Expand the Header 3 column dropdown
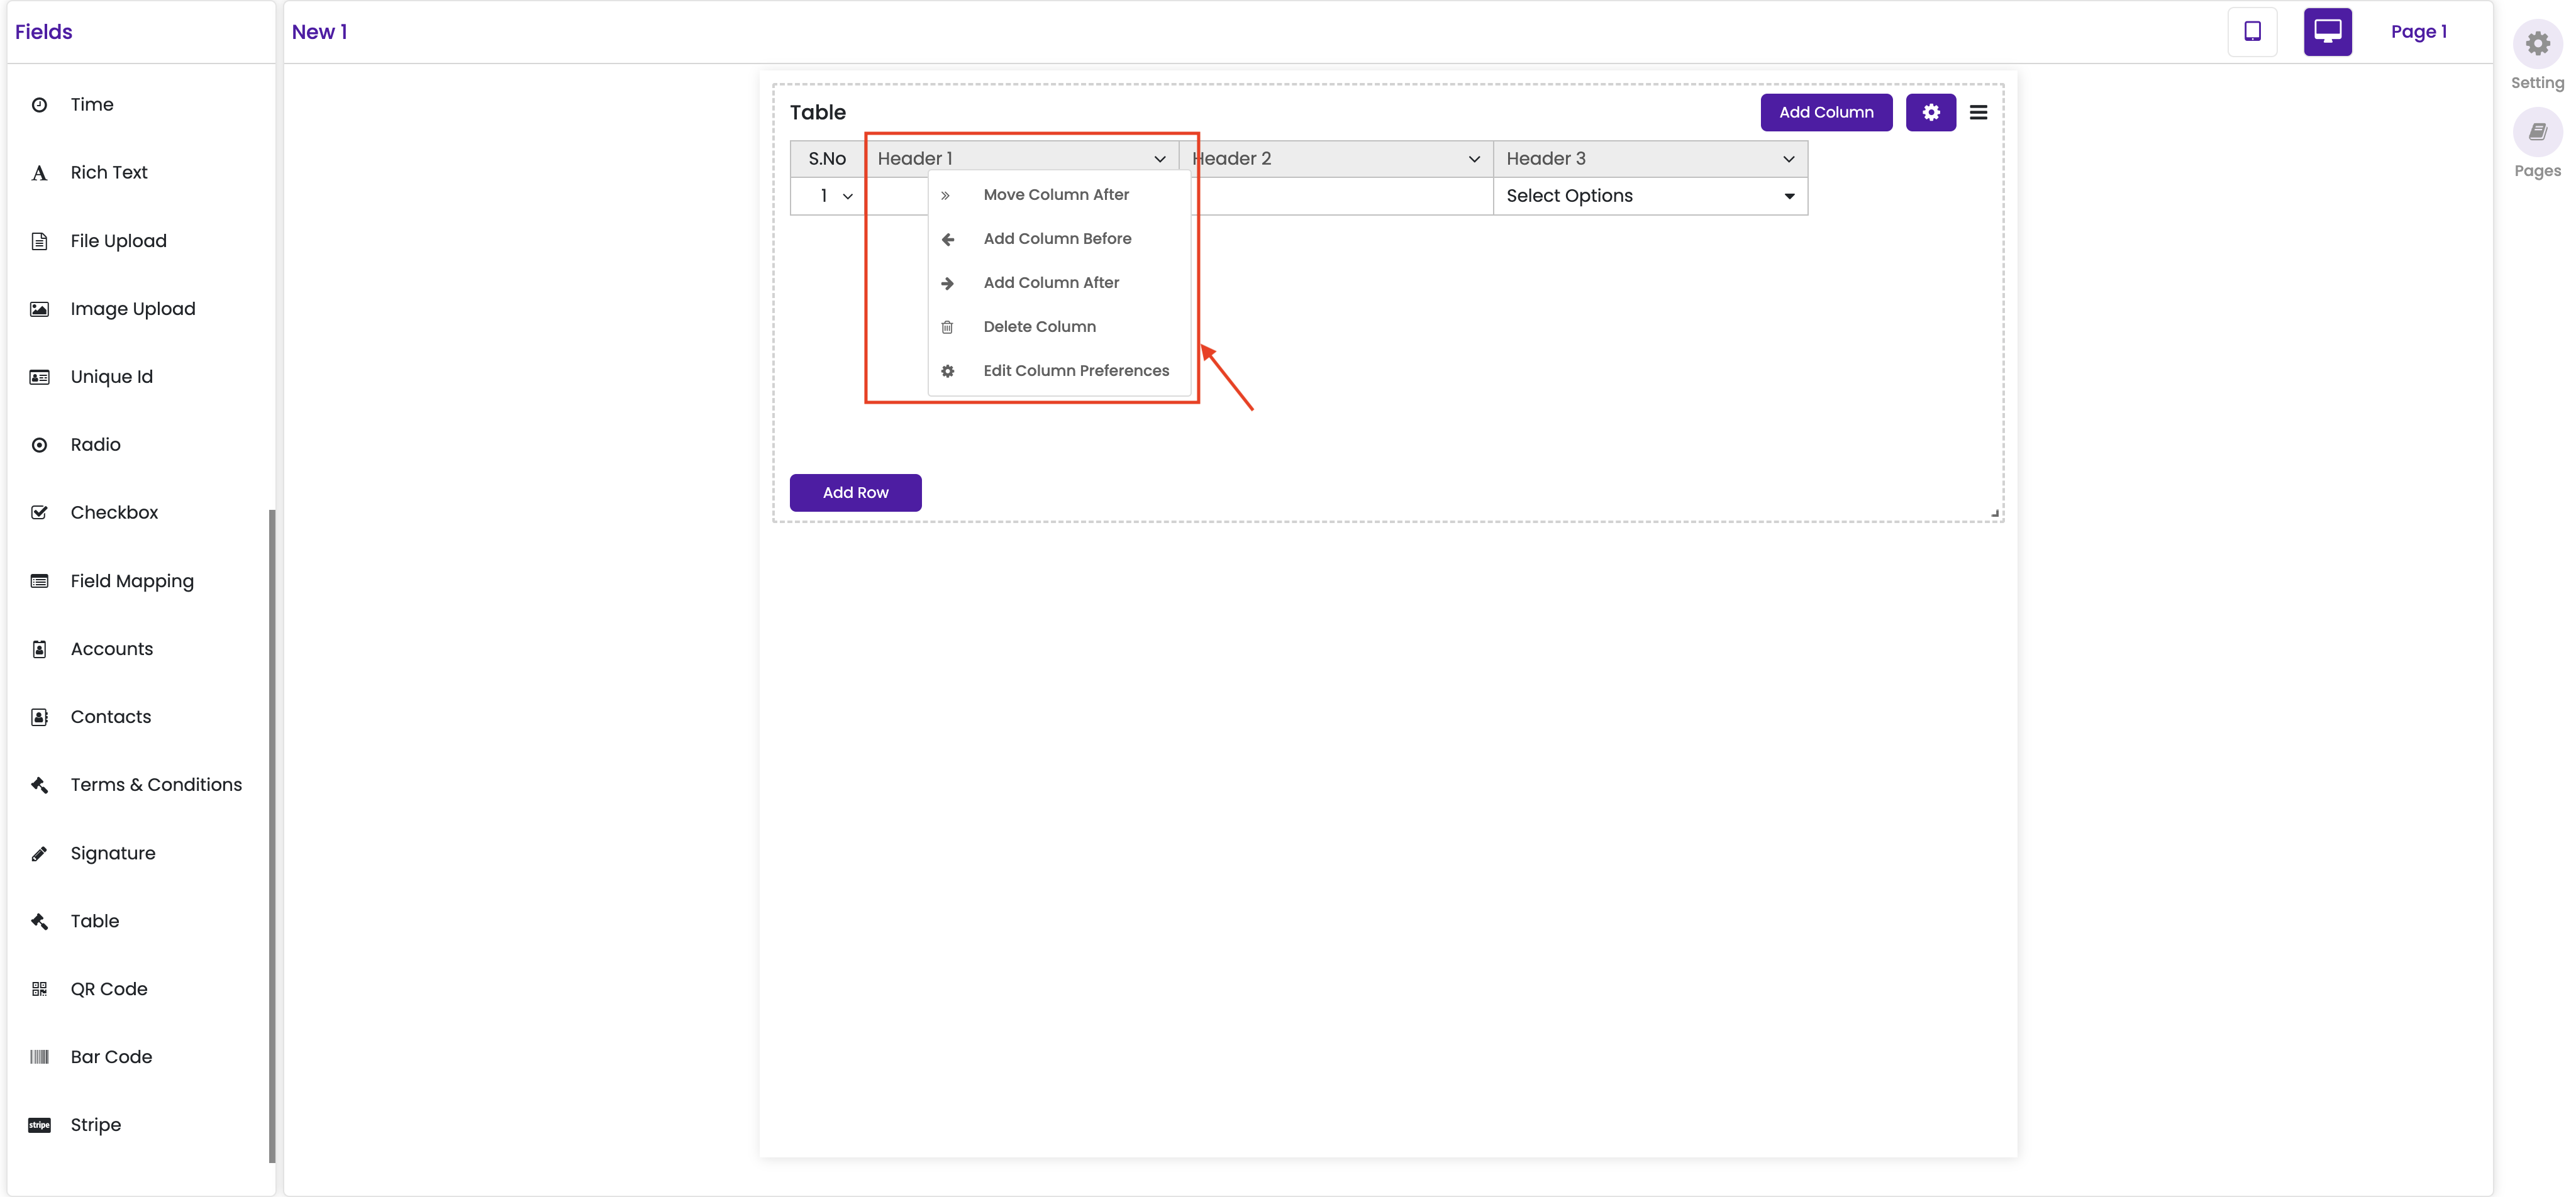Screen dimensions: 2576x1197 tap(1788, 159)
